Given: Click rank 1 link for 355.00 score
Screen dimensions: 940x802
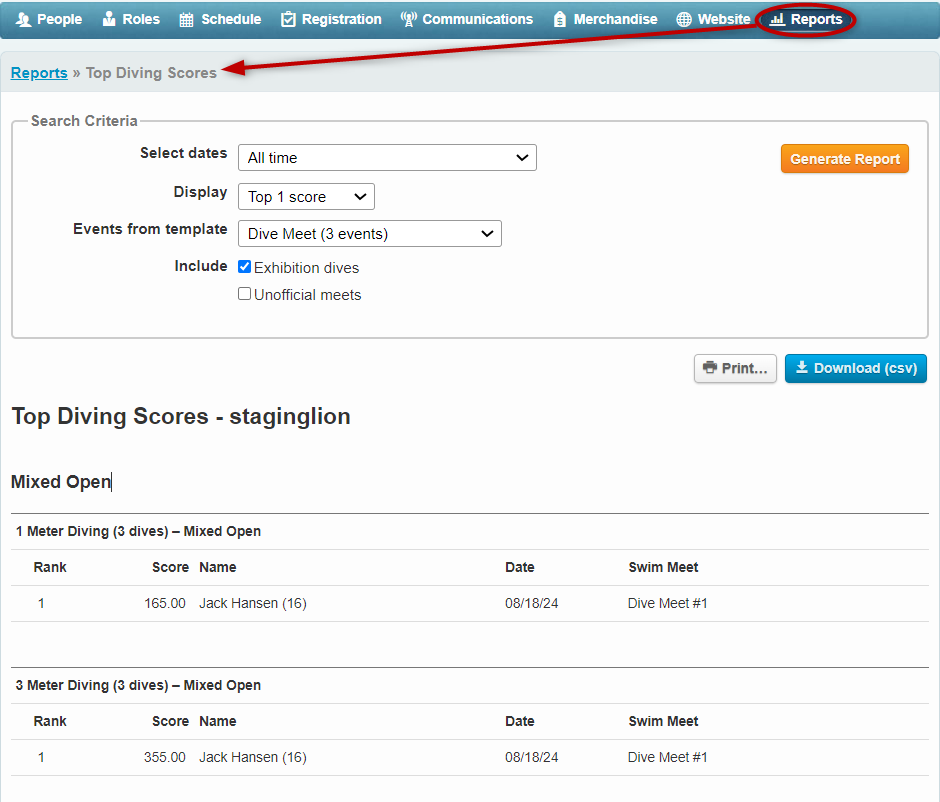Looking at the screenshot, I should tap(41, 757).
